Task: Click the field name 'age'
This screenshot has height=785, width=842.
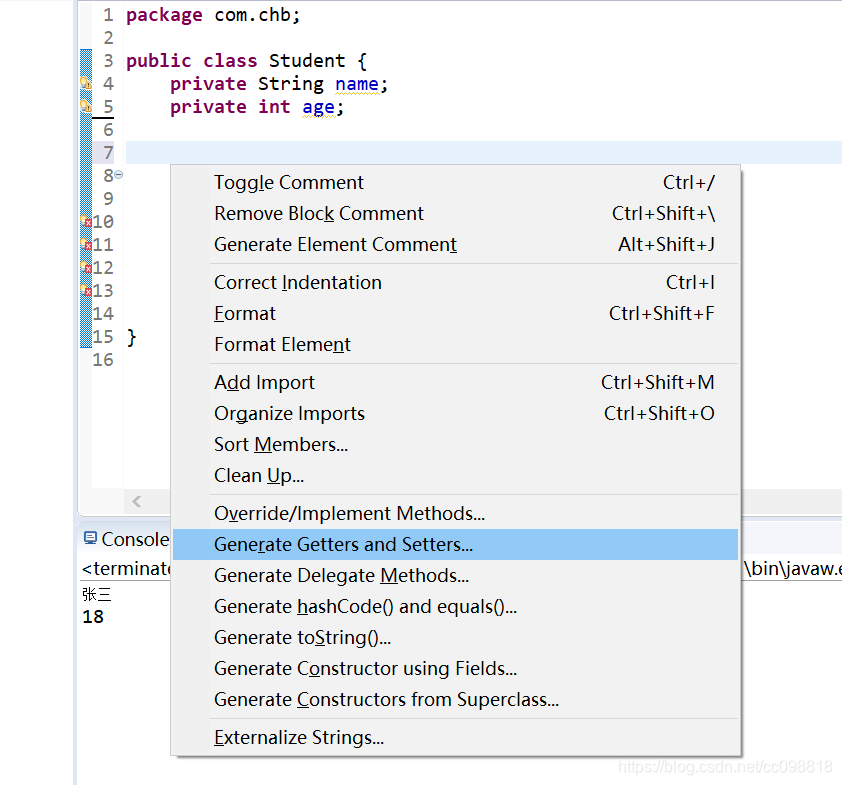Action: (x=318, y=108)
